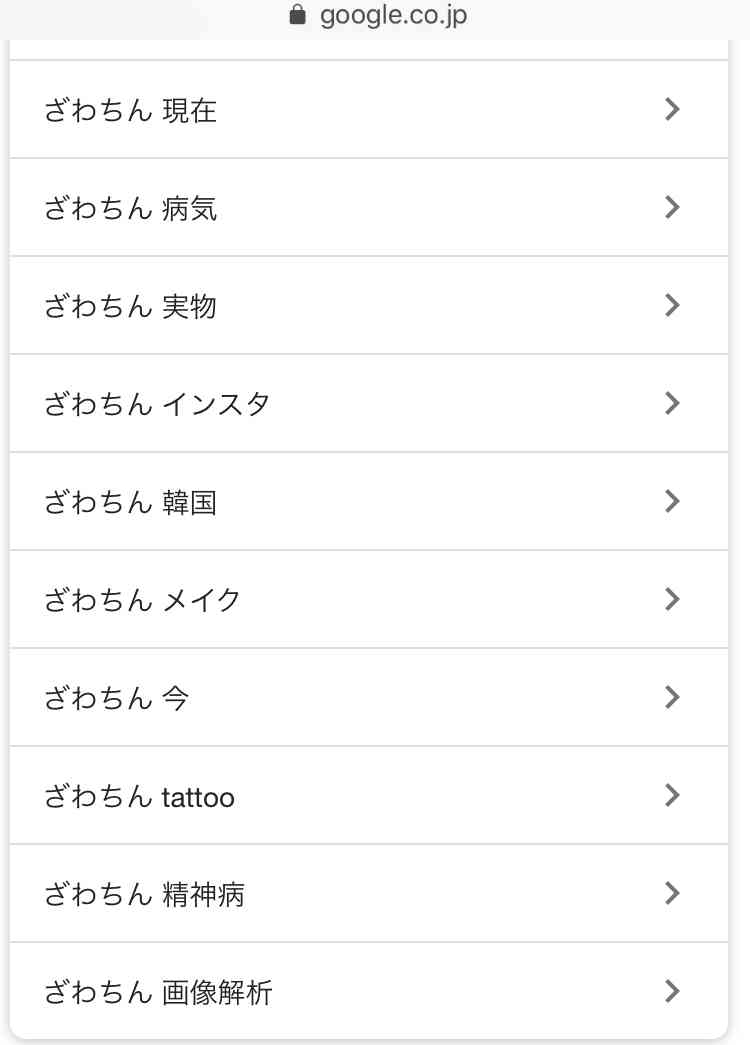Select the ざわちん メイク search link
The width and height of the screenshot is (750, 1045).
coord(143,600)
